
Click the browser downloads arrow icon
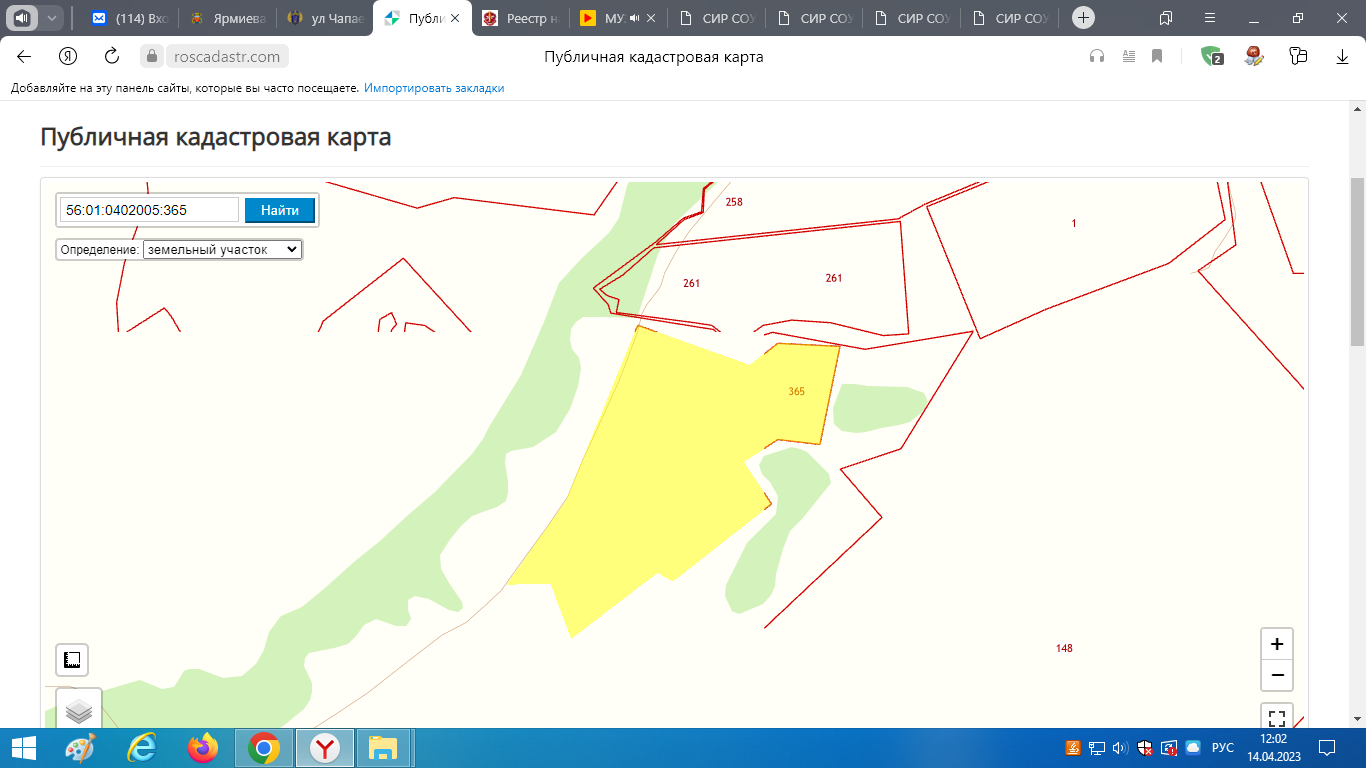pyautogui.click(x=1342, y=57)
